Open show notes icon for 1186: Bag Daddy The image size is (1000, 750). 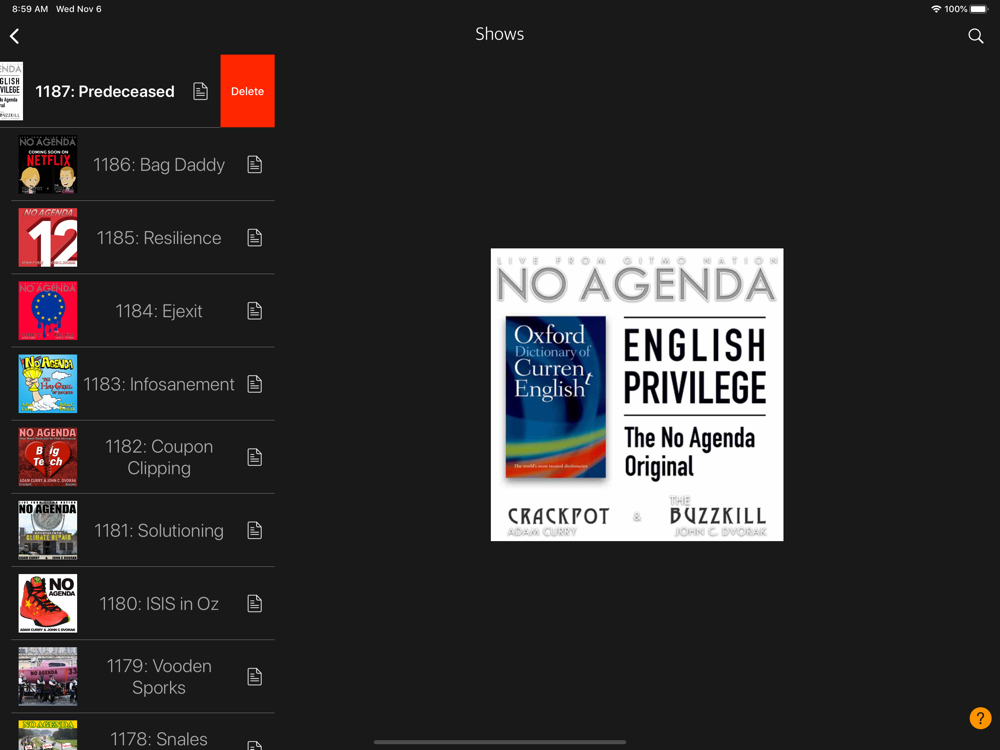(254, 165)
